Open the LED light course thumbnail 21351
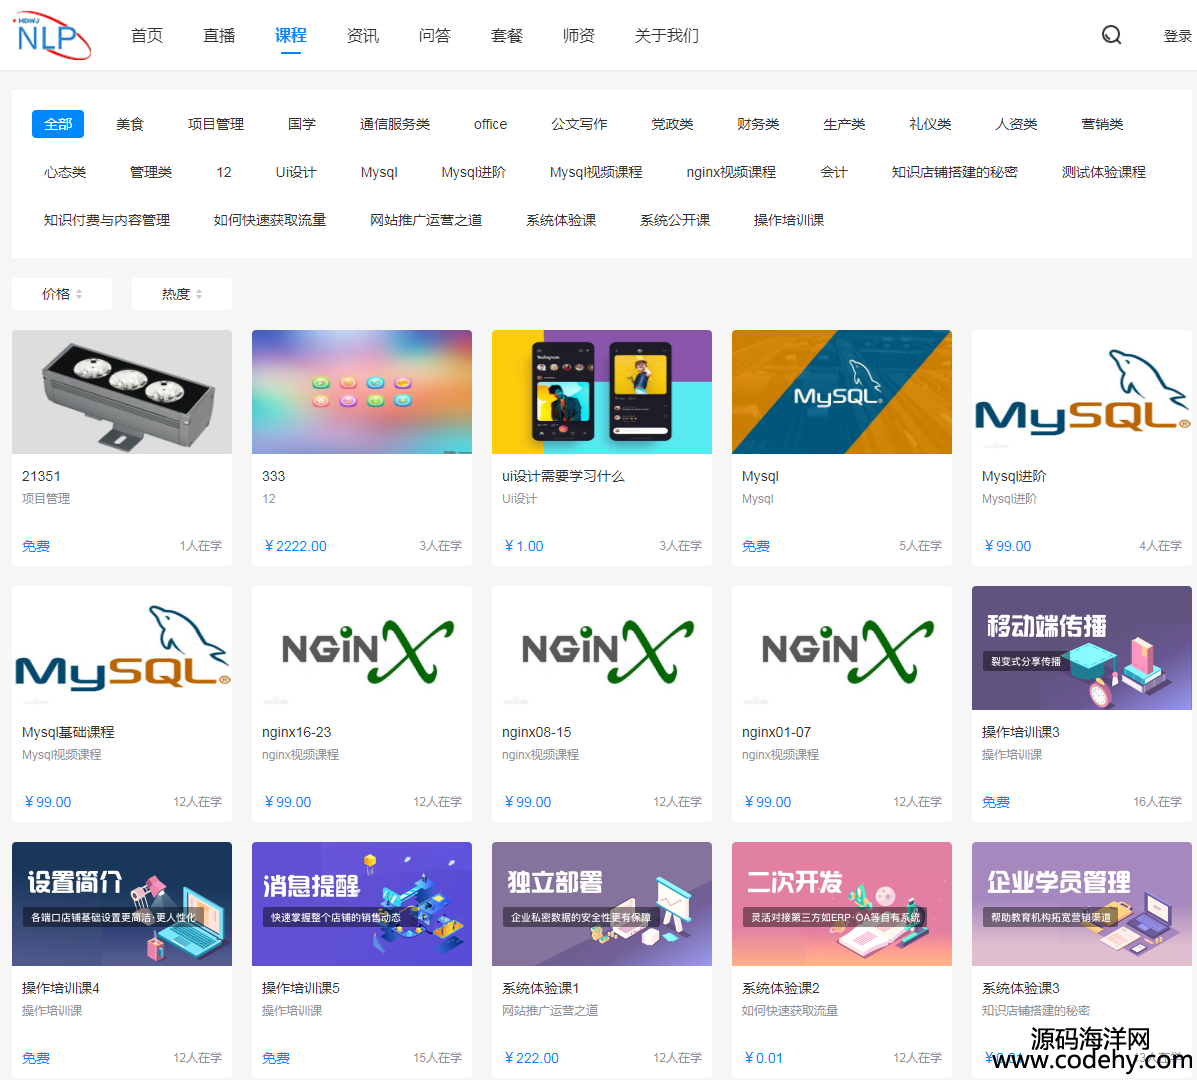 (x=122, y=392)
